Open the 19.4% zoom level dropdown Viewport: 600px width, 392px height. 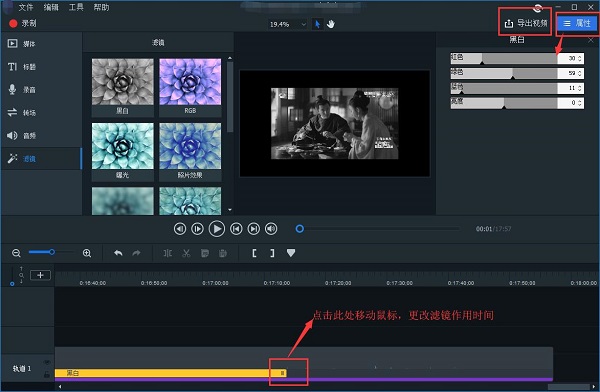click(x=288, y=24)
